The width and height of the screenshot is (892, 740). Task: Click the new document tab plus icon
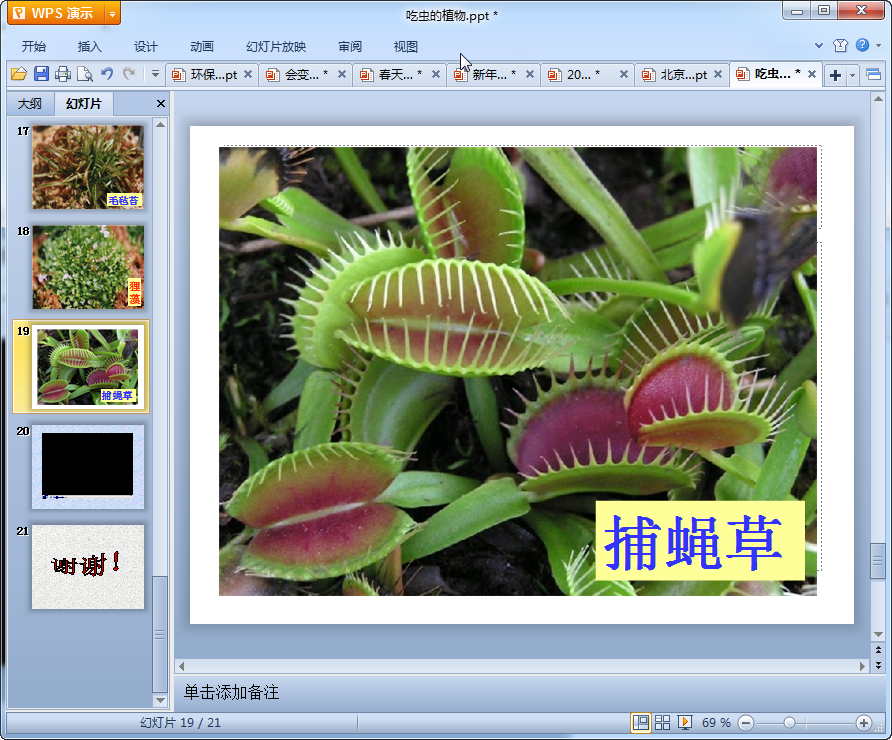pyautogui.click(x=835, y=75)
